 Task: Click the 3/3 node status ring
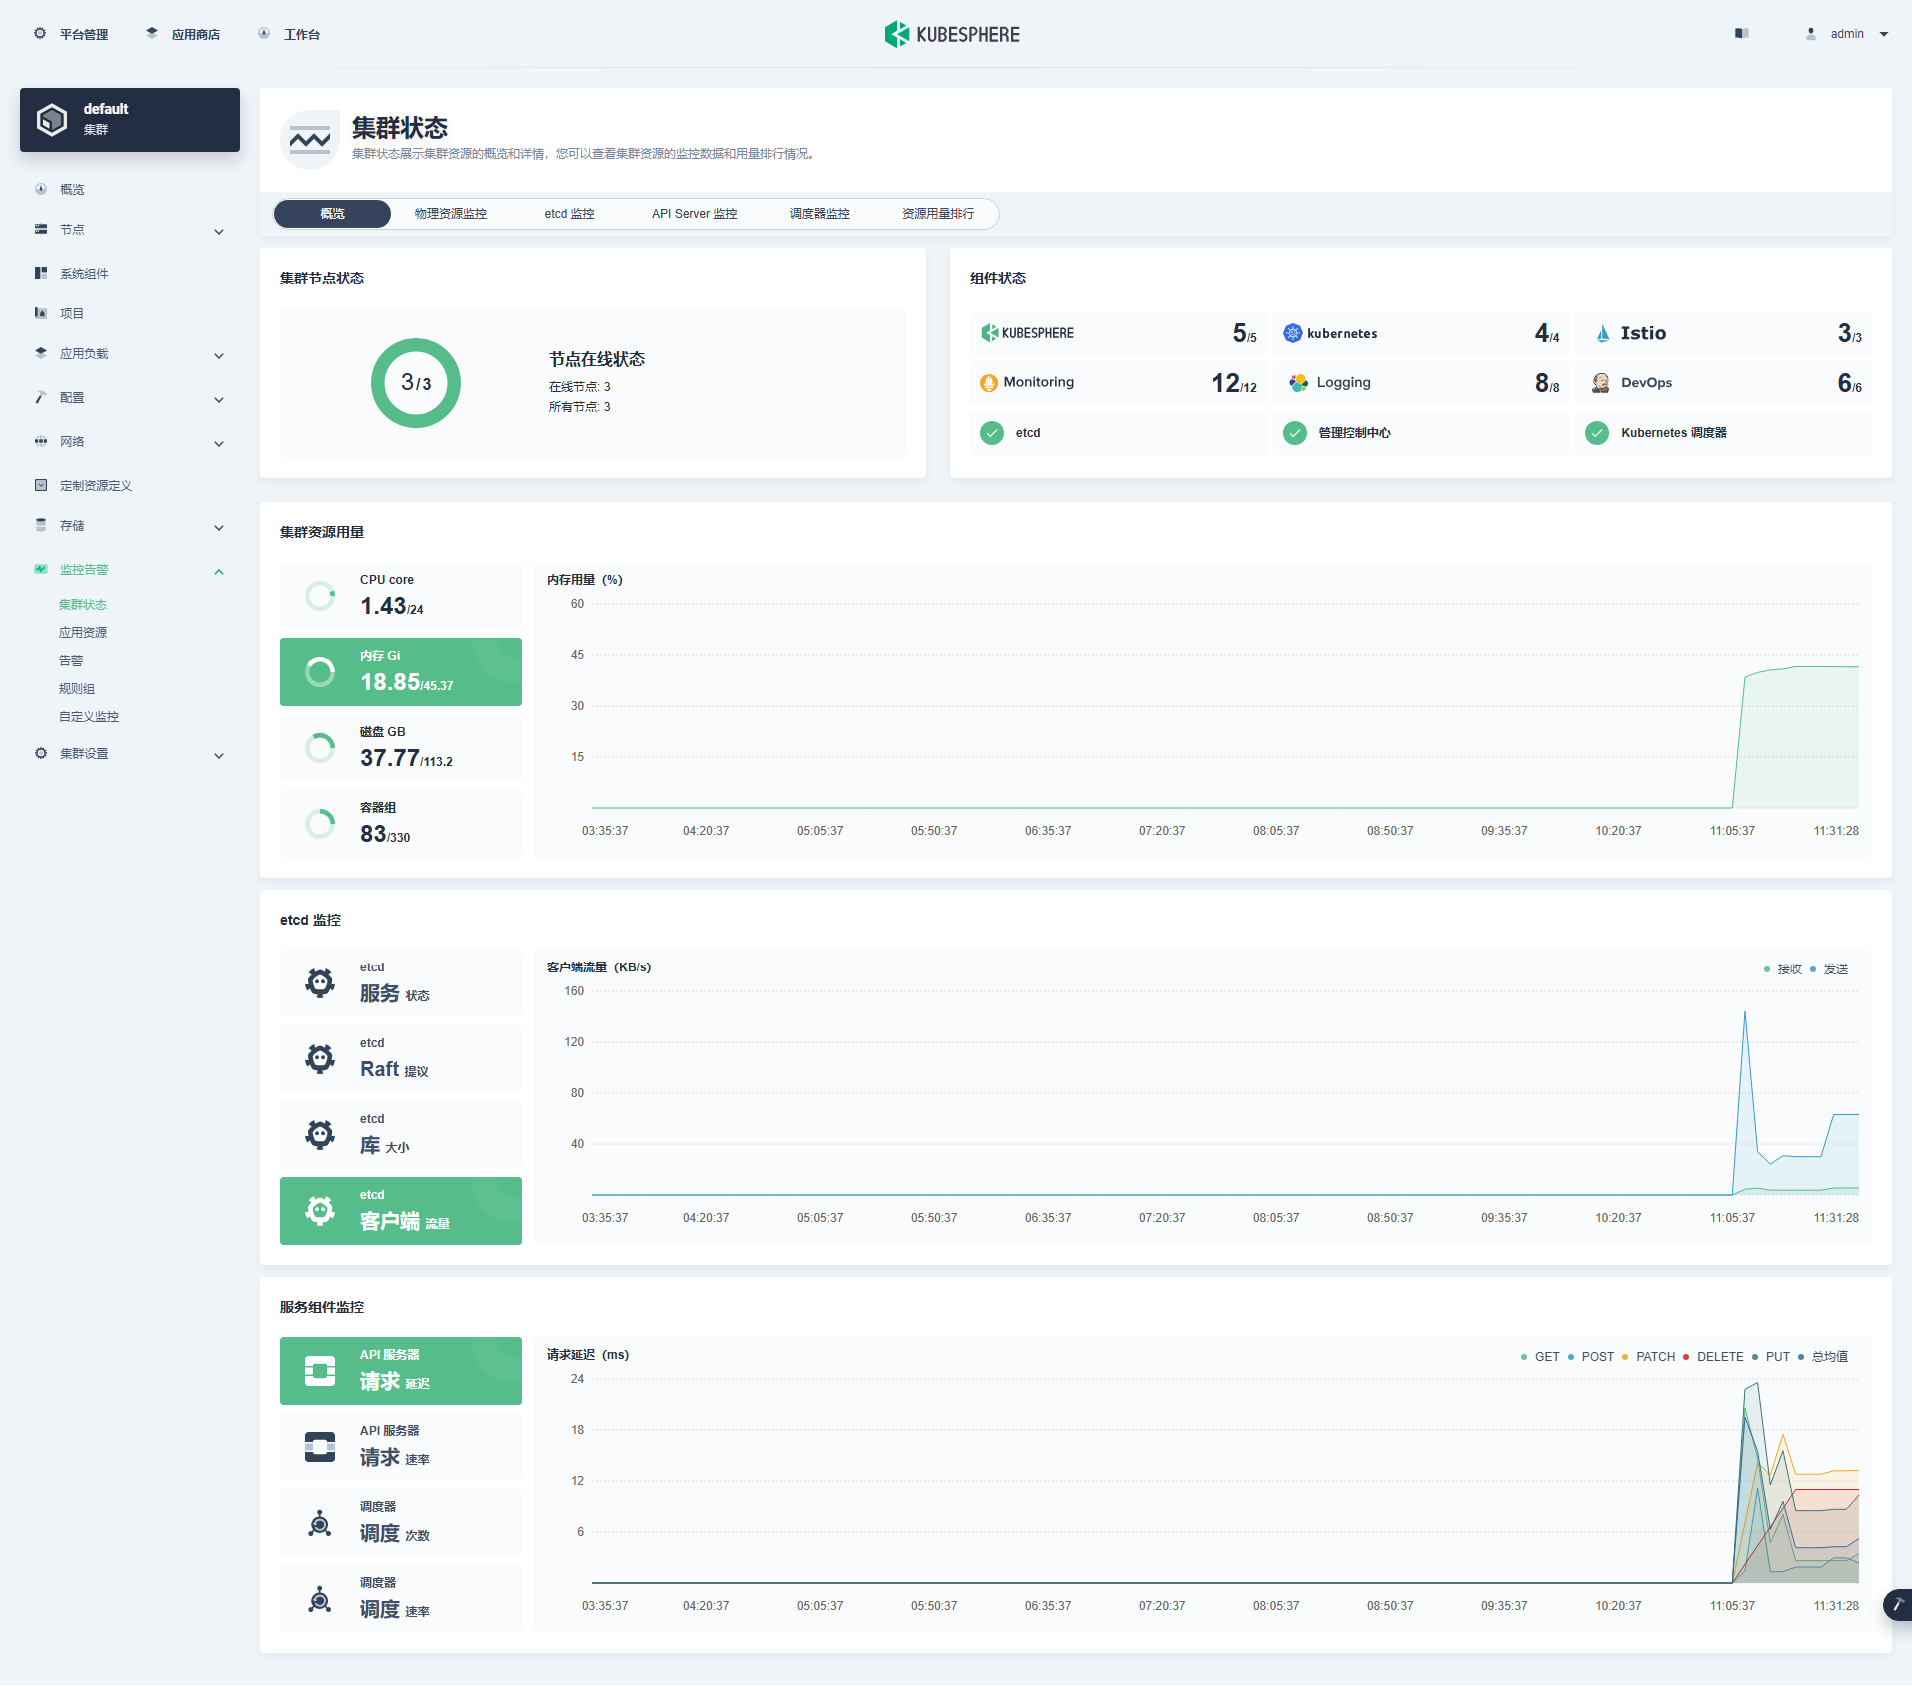click(416, 383)
